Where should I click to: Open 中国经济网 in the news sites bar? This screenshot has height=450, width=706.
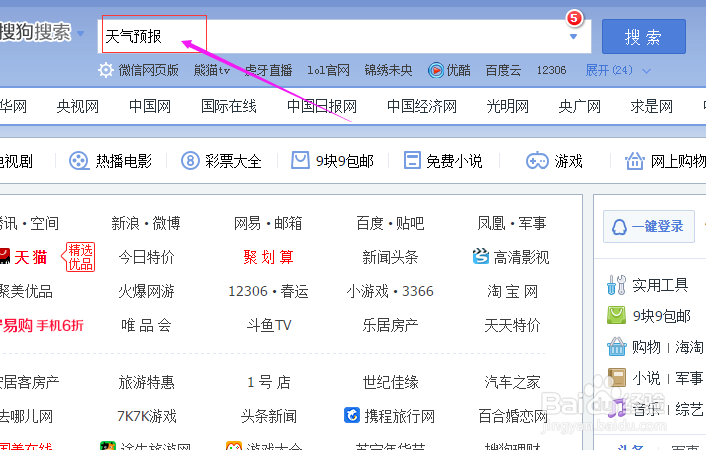click(x=421, y=107)
